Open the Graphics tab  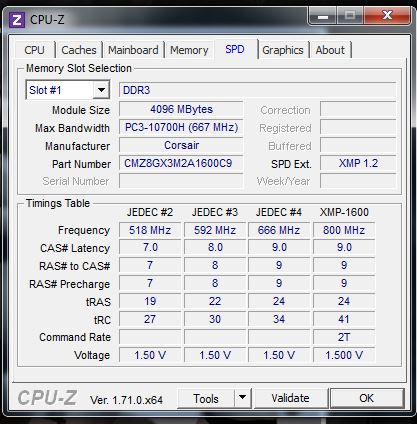(x=283, y=50)
